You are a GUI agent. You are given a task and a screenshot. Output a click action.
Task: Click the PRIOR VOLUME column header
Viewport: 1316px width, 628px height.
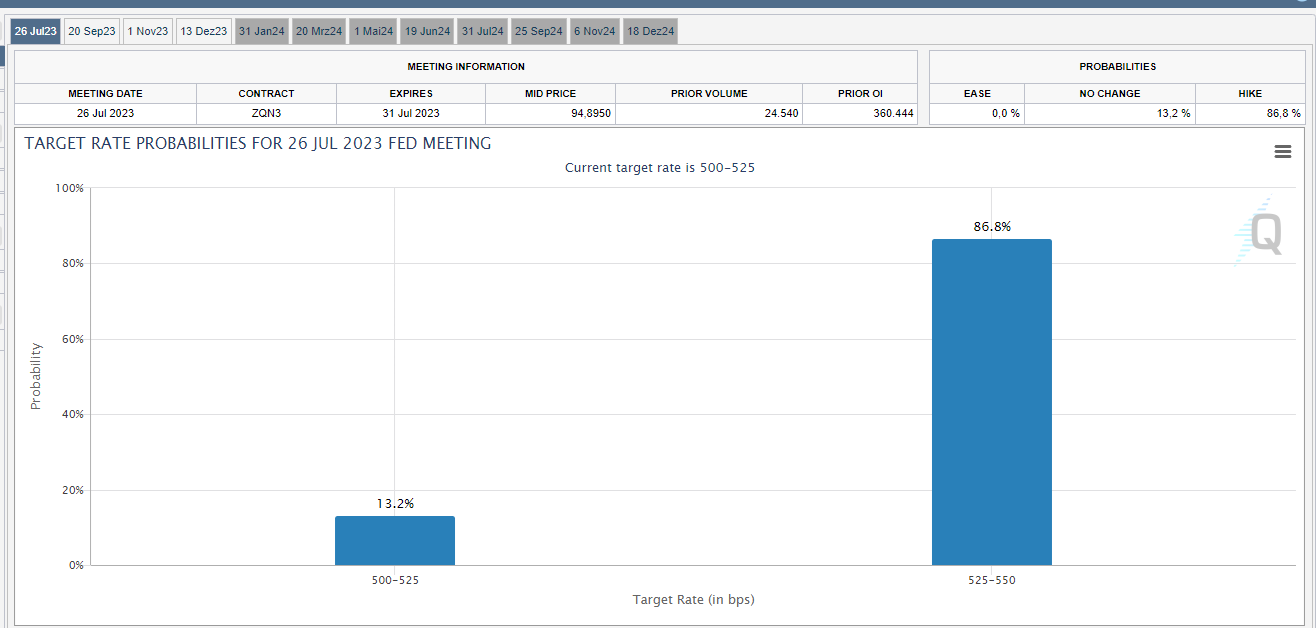tap(709, 93)
